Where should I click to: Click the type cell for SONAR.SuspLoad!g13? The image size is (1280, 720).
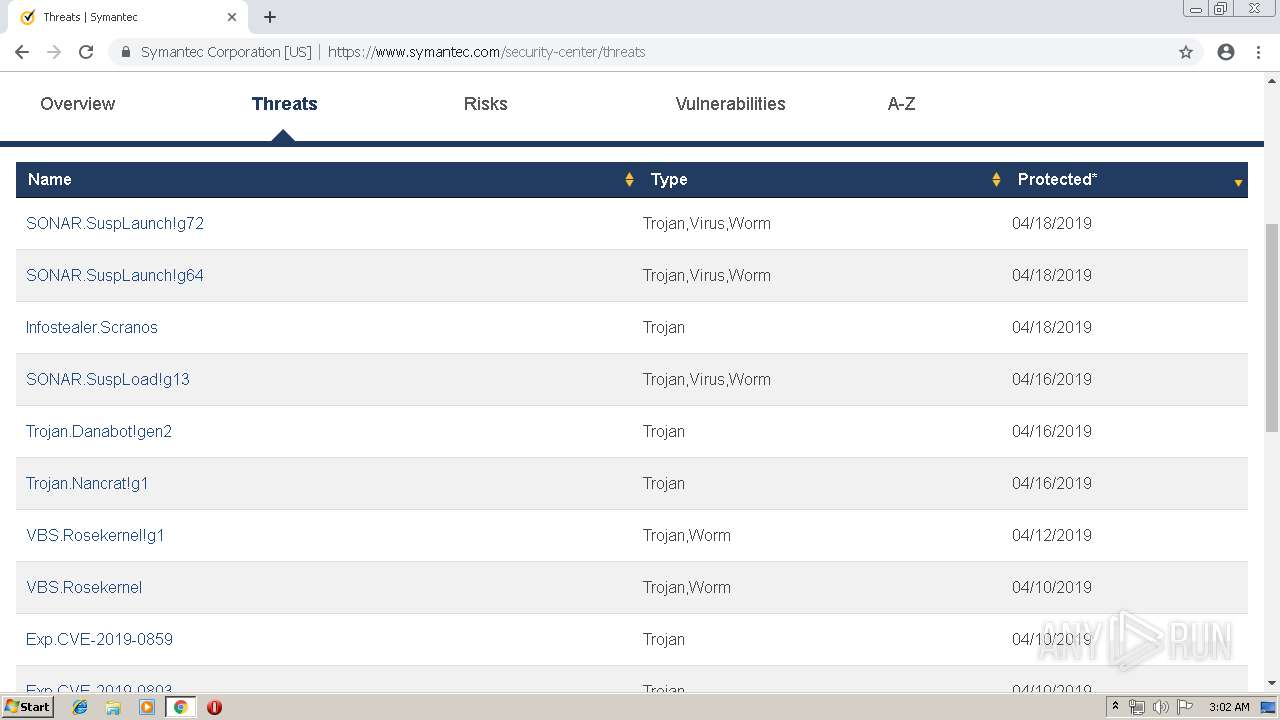coord(707,379)
